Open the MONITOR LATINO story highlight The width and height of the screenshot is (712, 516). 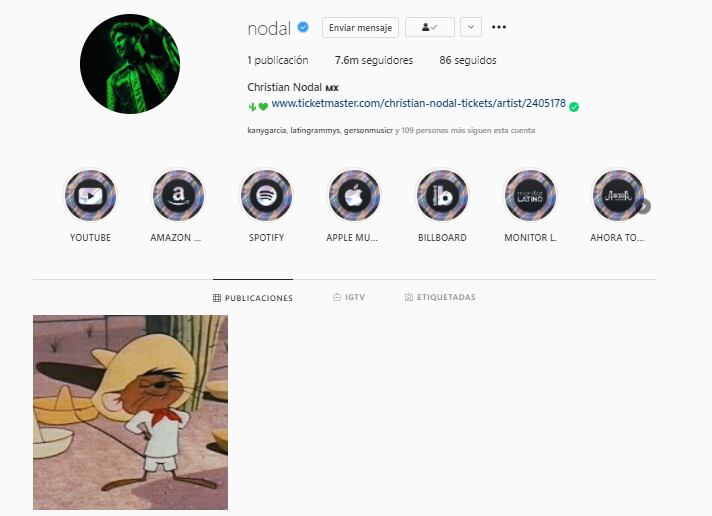tap(530, 196)
